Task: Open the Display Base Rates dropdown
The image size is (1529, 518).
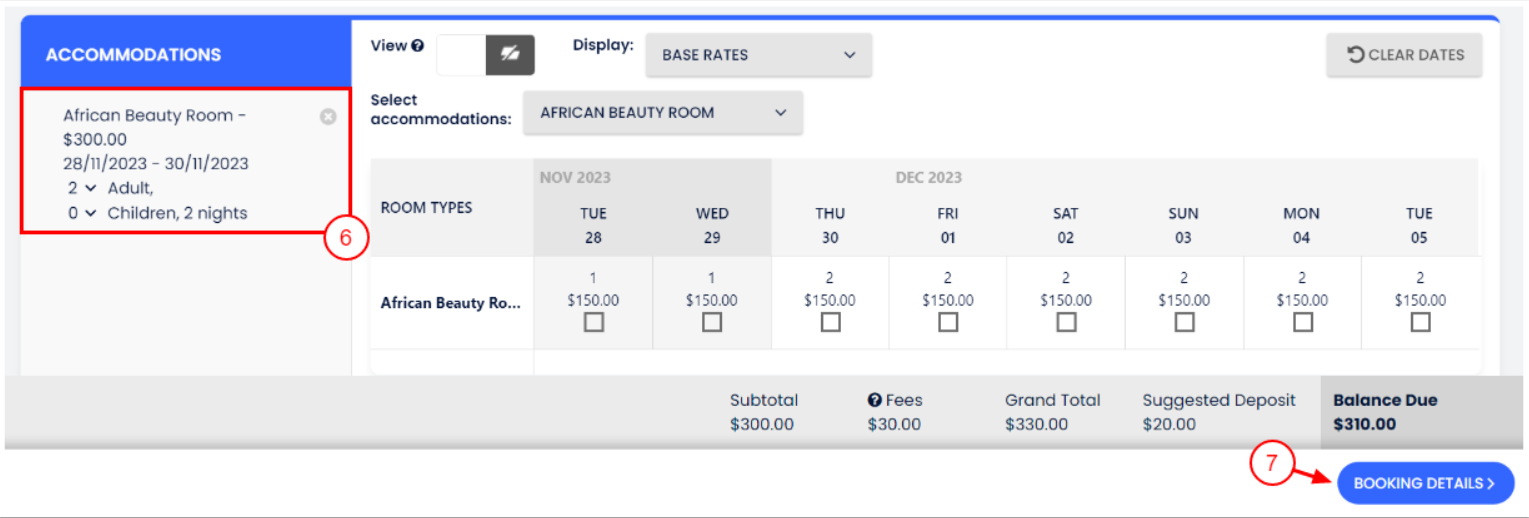Action: [758, 55]
